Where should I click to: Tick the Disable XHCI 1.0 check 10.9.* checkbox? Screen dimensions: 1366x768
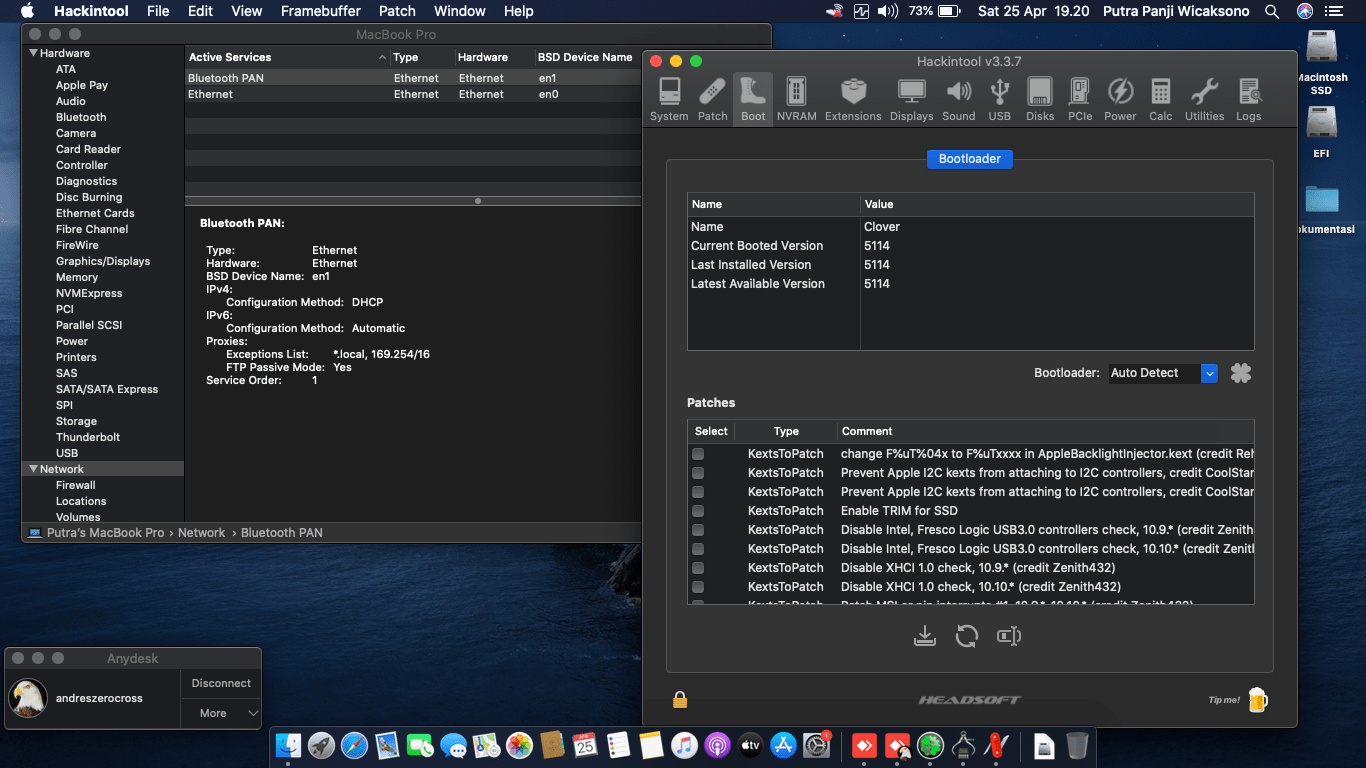pyautogui.click(x=698, y=568)
